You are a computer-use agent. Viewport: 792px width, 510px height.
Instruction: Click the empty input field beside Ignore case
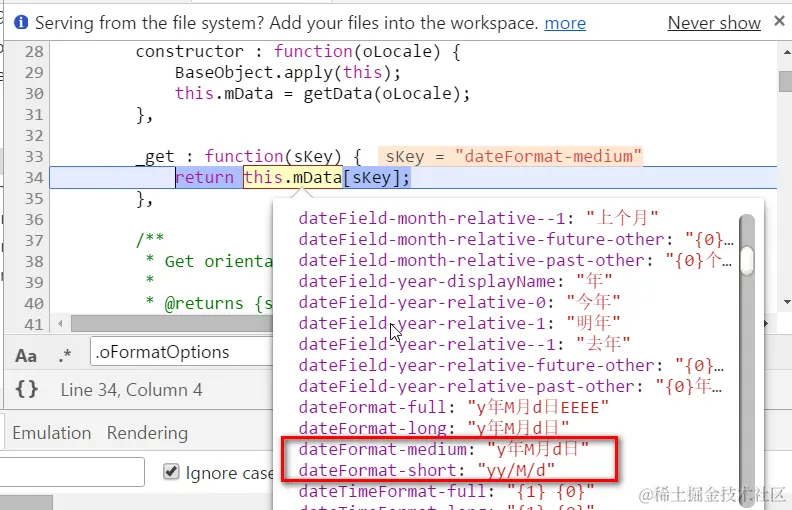tap(72, 472)
